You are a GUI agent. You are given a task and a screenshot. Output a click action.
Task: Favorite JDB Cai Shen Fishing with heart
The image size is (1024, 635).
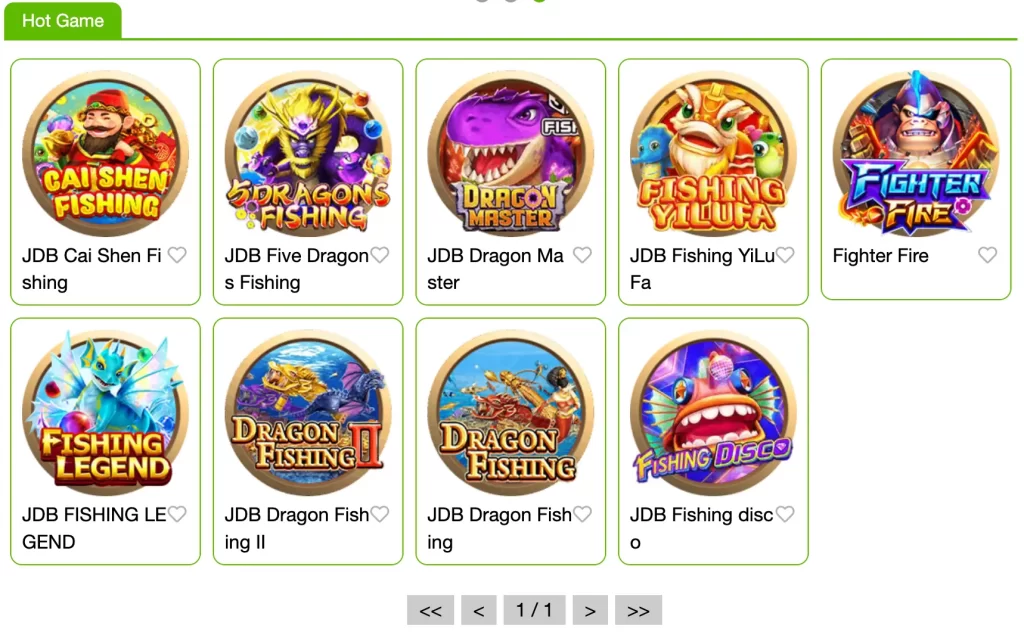[177, 255]
